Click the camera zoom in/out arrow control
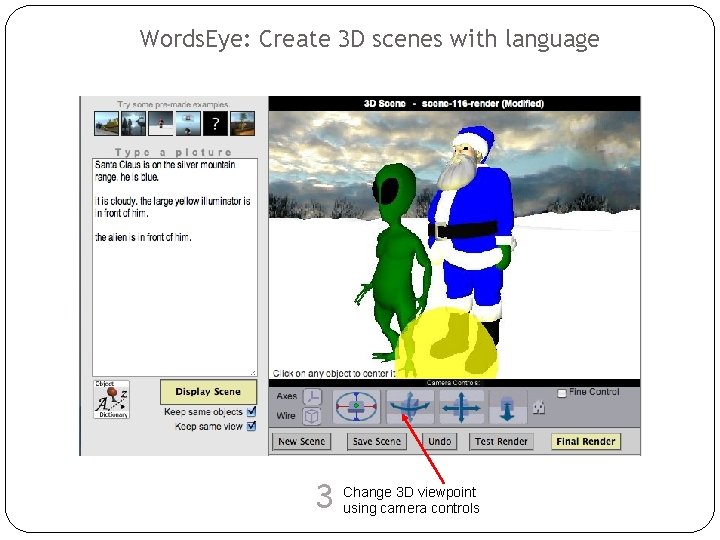 pos(507,407)
